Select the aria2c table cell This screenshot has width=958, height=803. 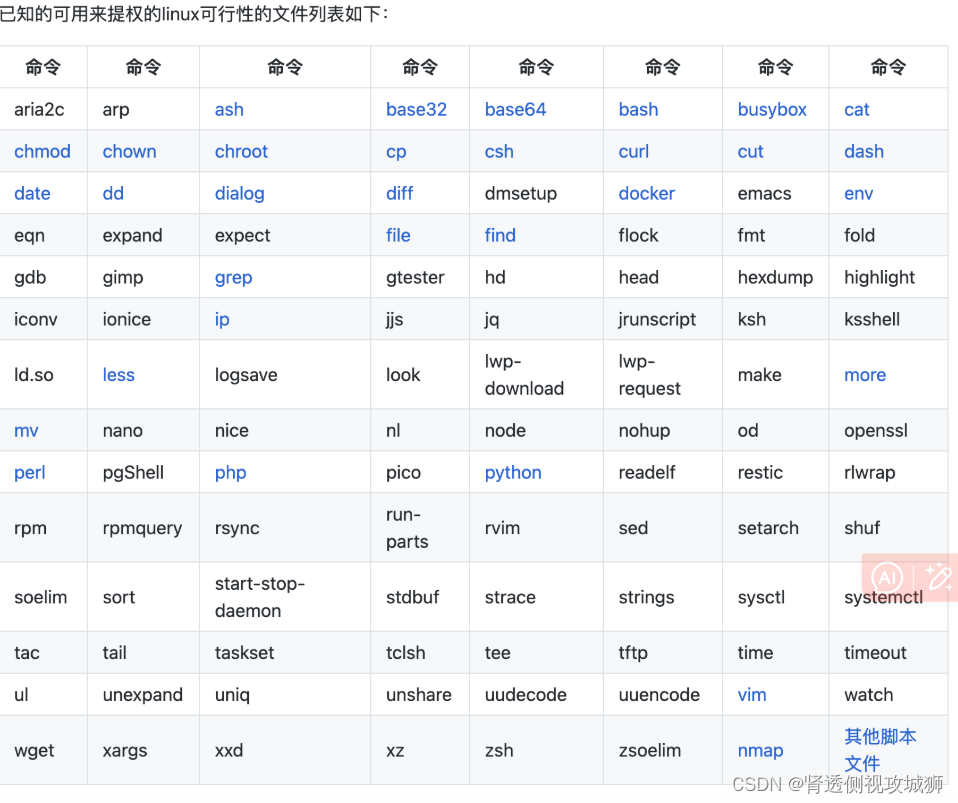tap(43, 109)
